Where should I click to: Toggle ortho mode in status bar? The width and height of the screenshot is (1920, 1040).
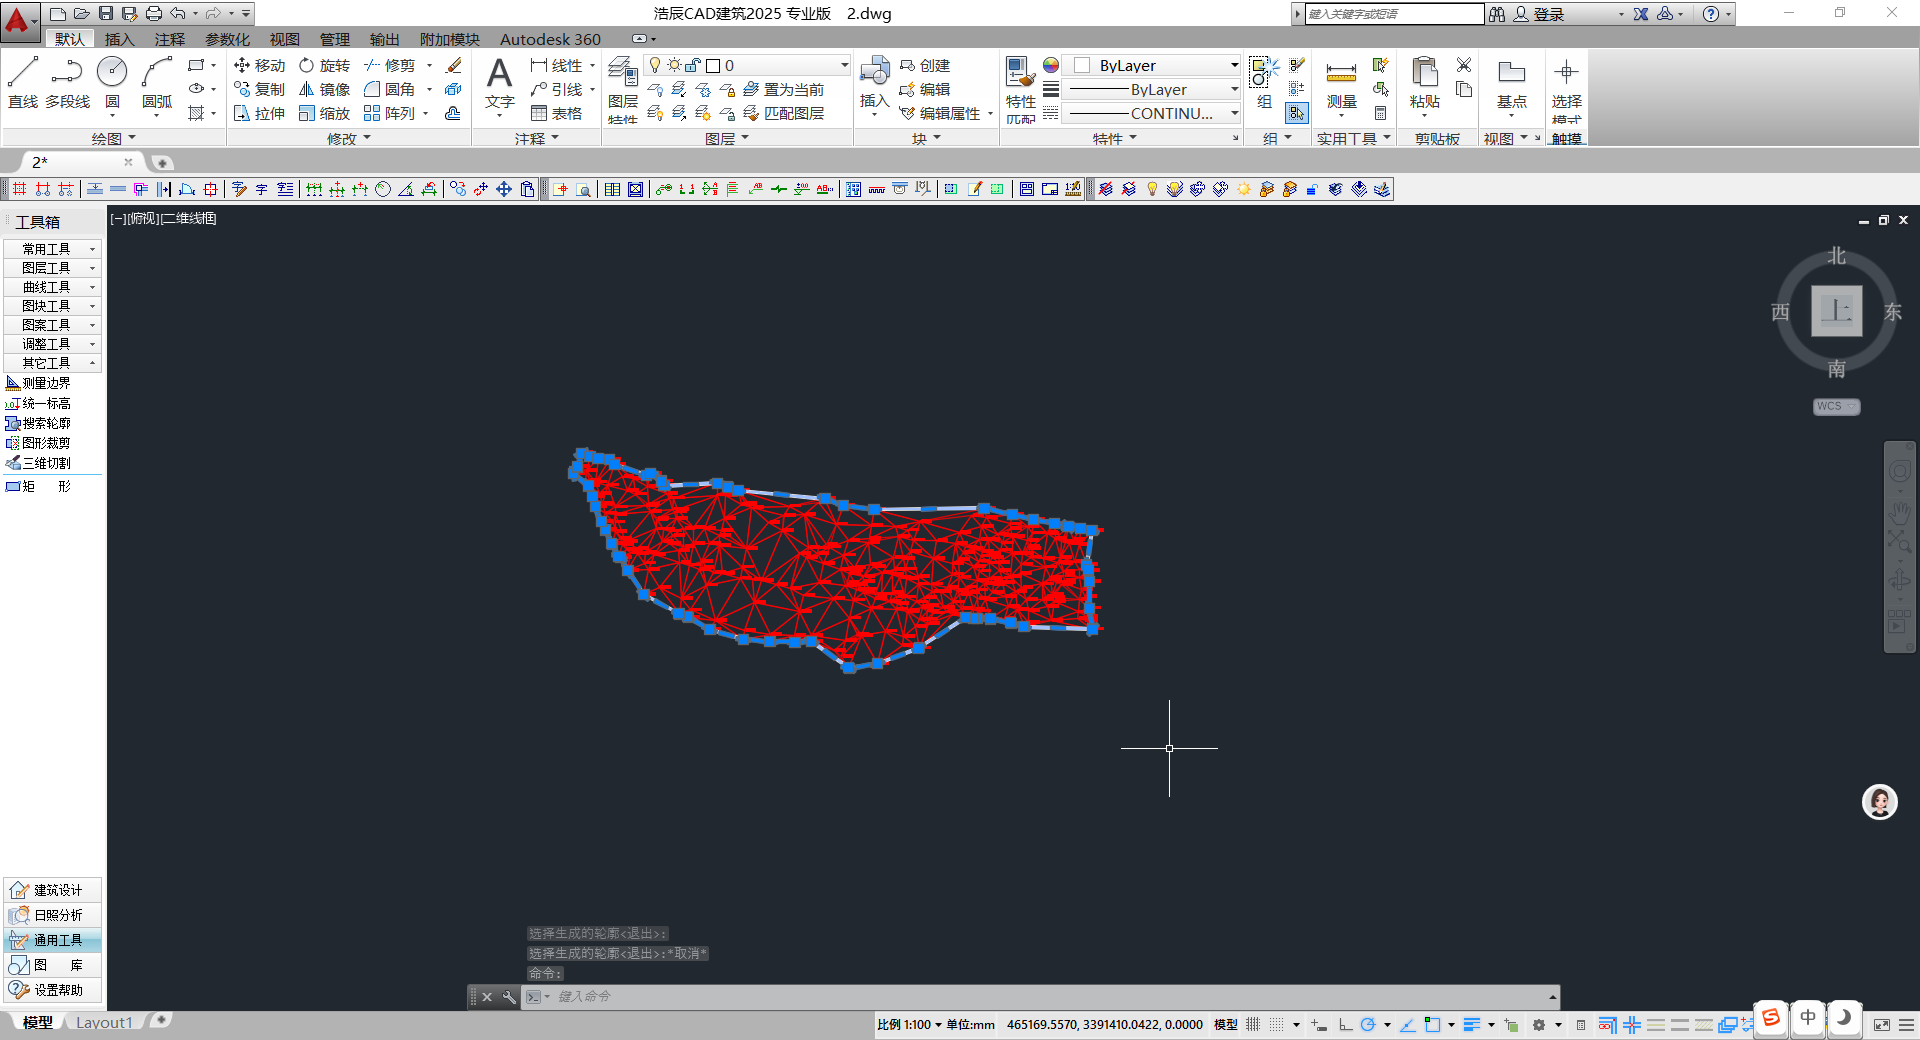coord(1345,1025)
